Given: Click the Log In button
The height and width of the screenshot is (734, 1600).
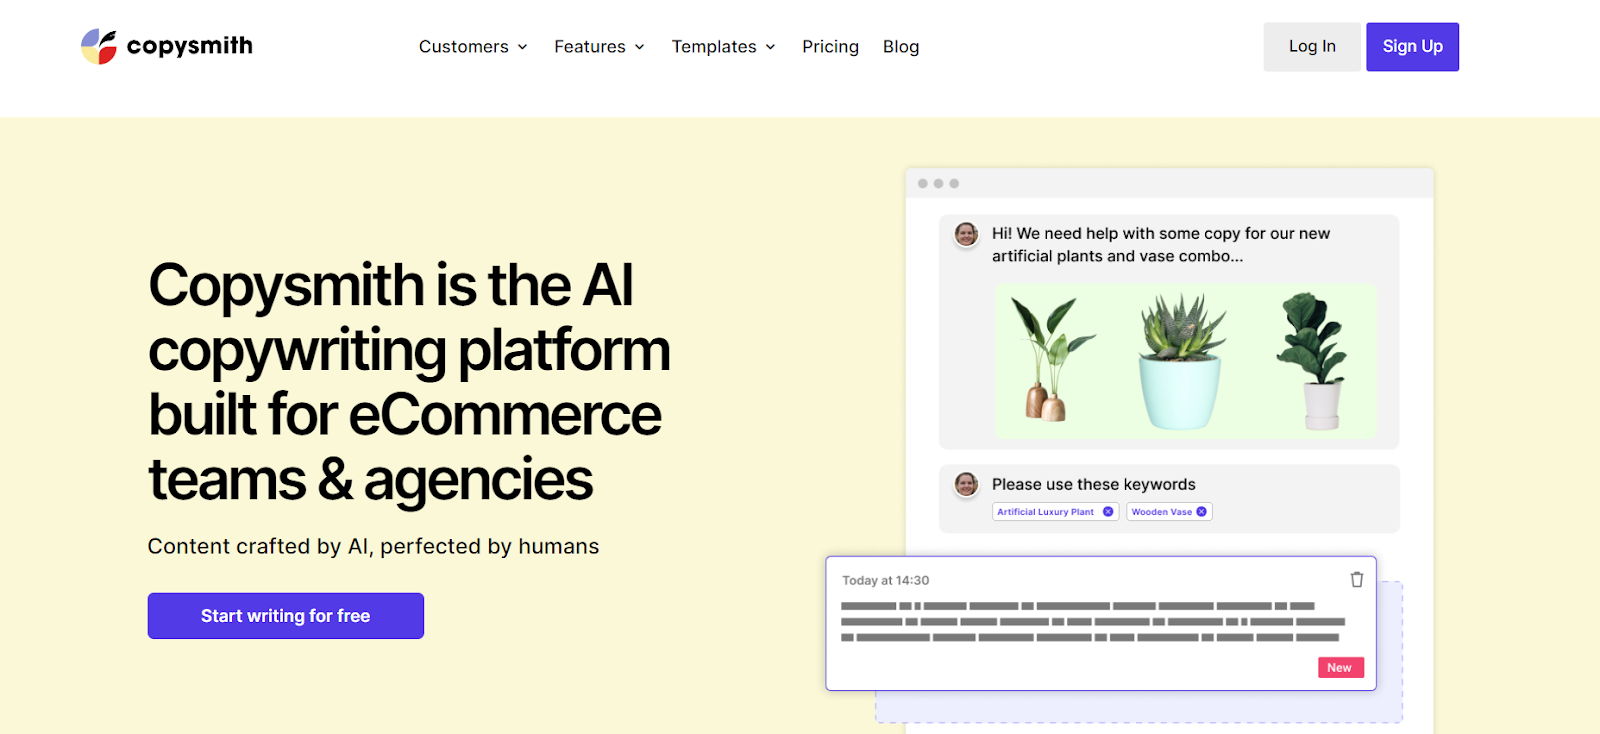Looking at the screenshot, I should [1312, 47].
